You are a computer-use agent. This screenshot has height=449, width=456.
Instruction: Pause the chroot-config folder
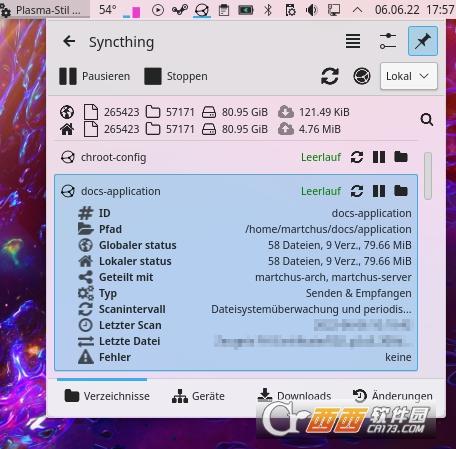pos(379,157)
